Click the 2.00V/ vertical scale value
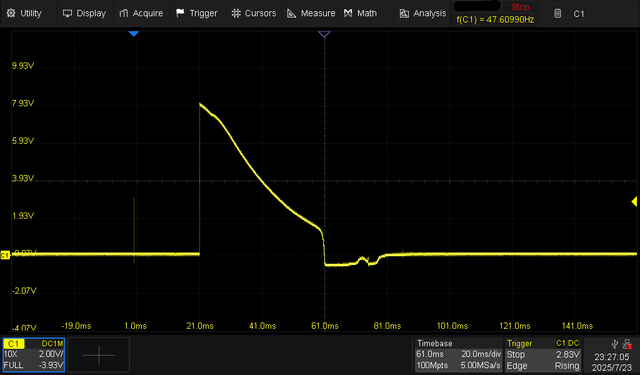The image size is (640, 375). point(50,354)
